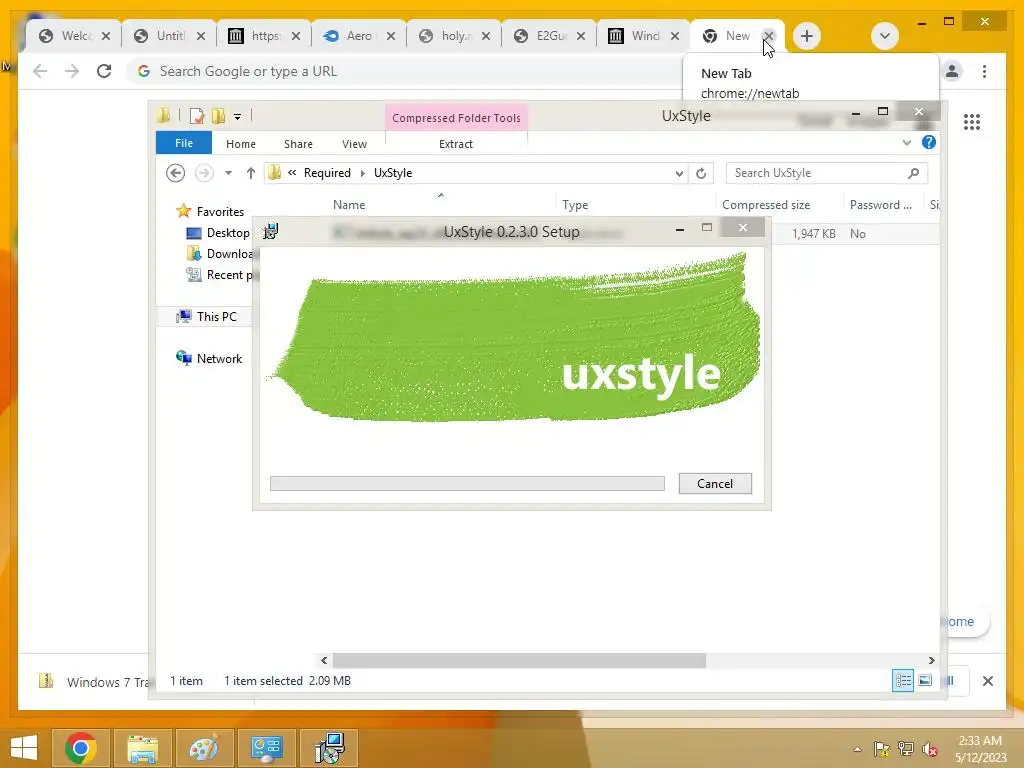This screenshot has height=768, width=1024.
Task: Switch to the Aero browser tab
Action: pos(359,36)
